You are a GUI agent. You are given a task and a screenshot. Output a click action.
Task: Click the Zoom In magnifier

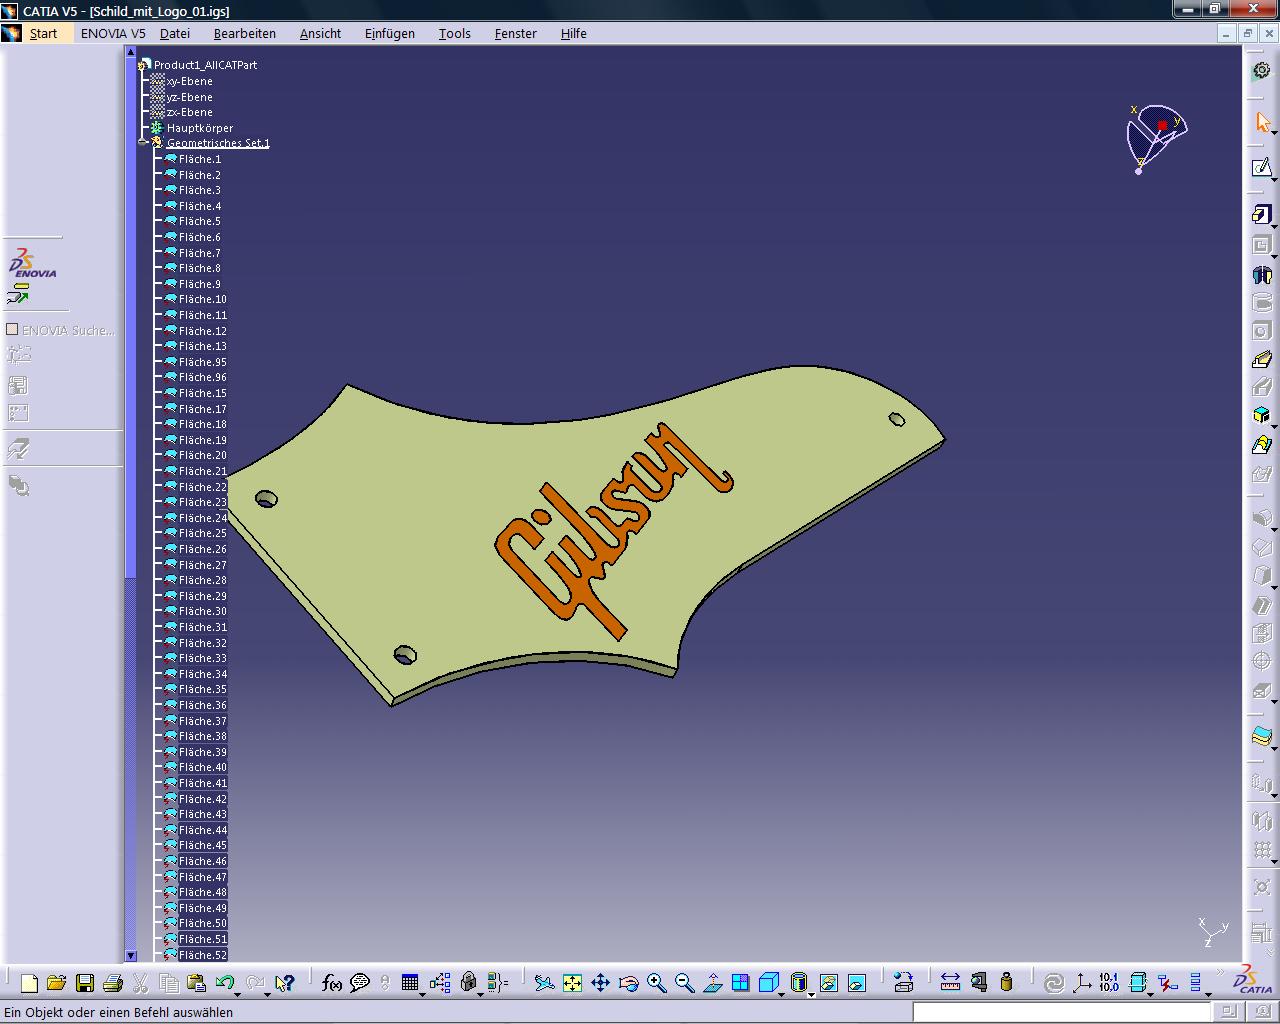tap(656, 983)
